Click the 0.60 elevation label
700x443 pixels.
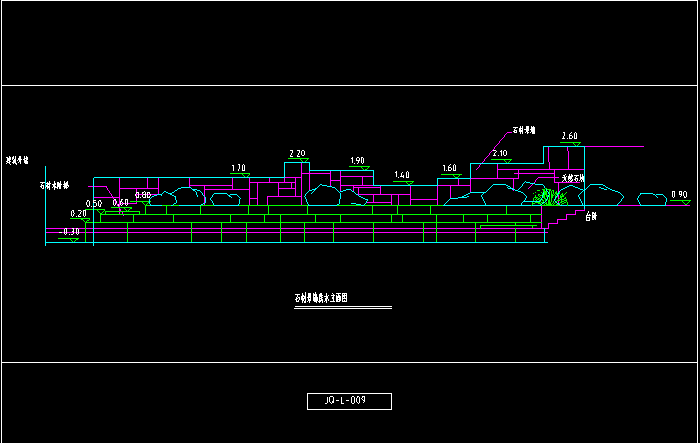click(121, 203)
